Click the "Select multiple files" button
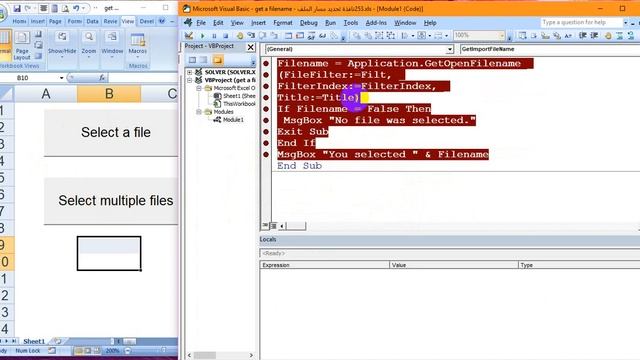 [x=111, y=200]
